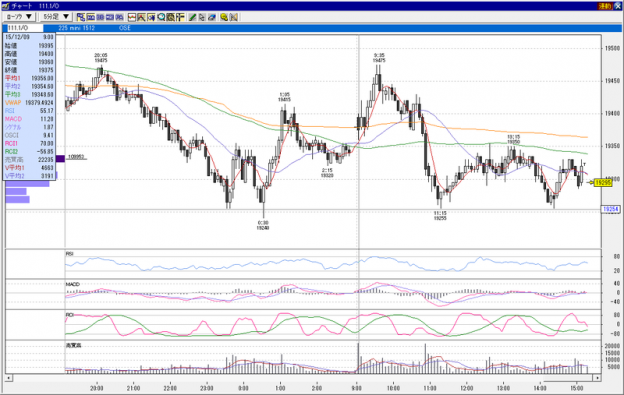This screenshot has width=624, height=395.
Task: Select the arrow pointer tool icon
Action: tap(202, 17)
